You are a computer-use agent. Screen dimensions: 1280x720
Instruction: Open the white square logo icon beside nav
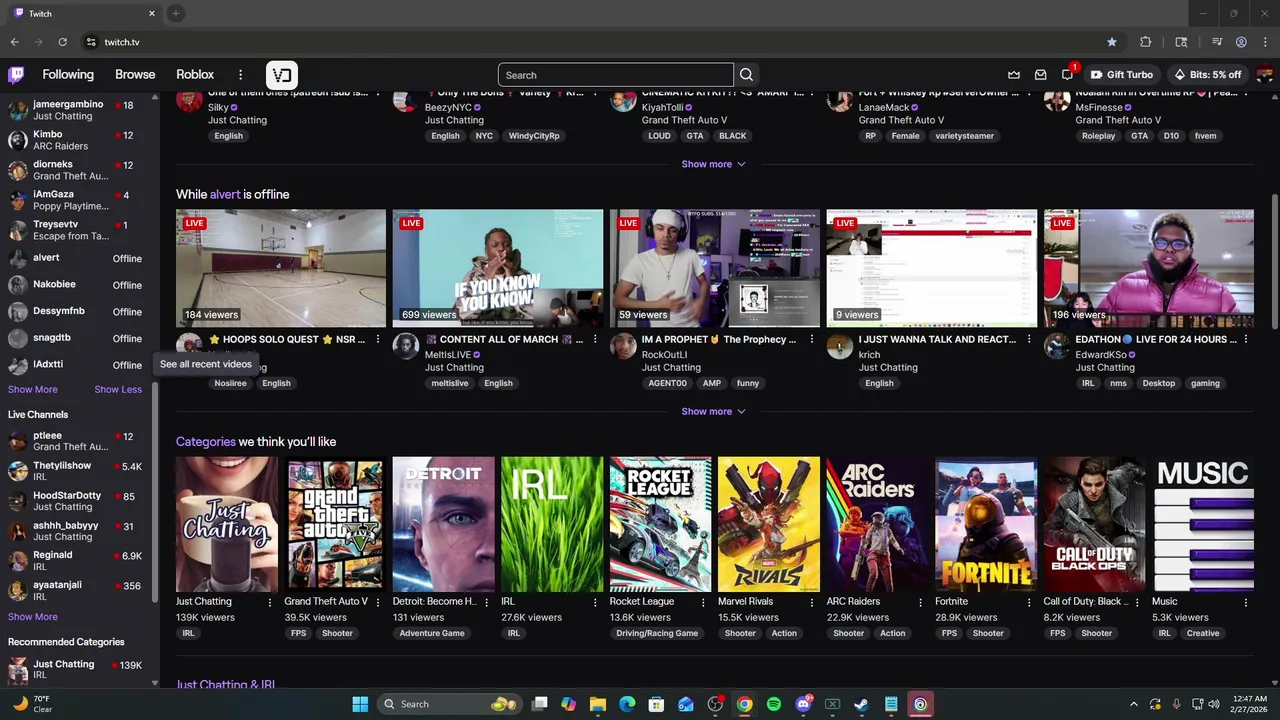(x=282, y=75)
